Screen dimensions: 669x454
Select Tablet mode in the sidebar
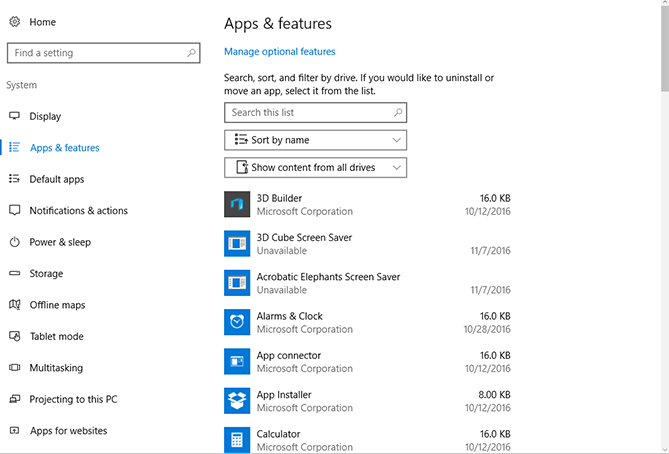click(x=56, y=336)
